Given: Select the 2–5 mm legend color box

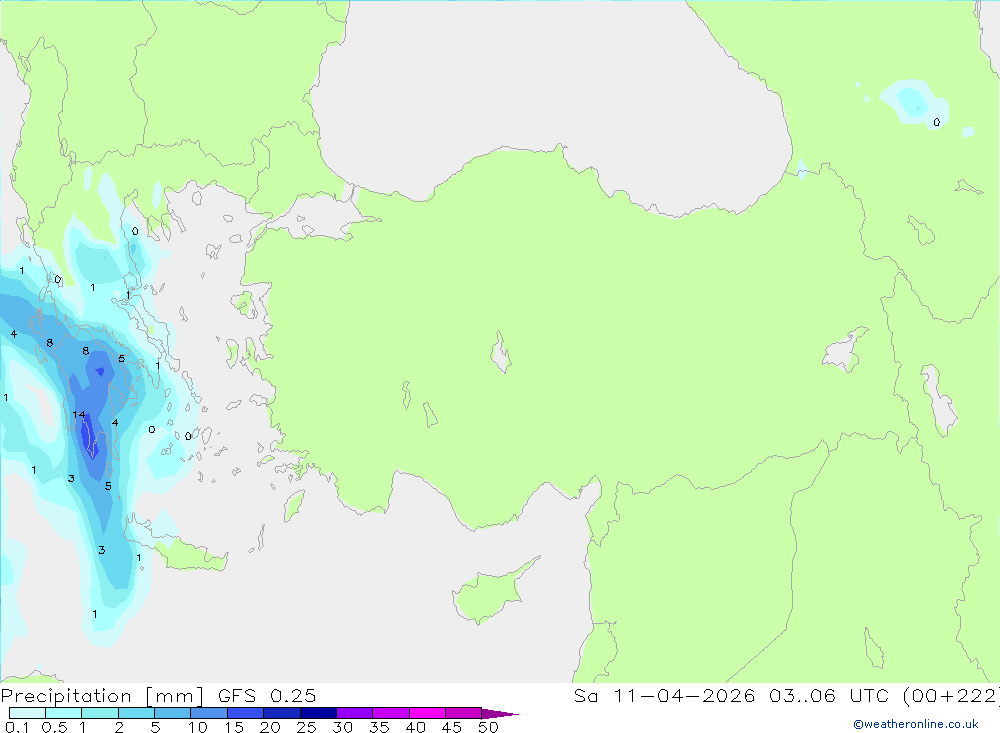Looking at the screenshot, I should 136,713.
